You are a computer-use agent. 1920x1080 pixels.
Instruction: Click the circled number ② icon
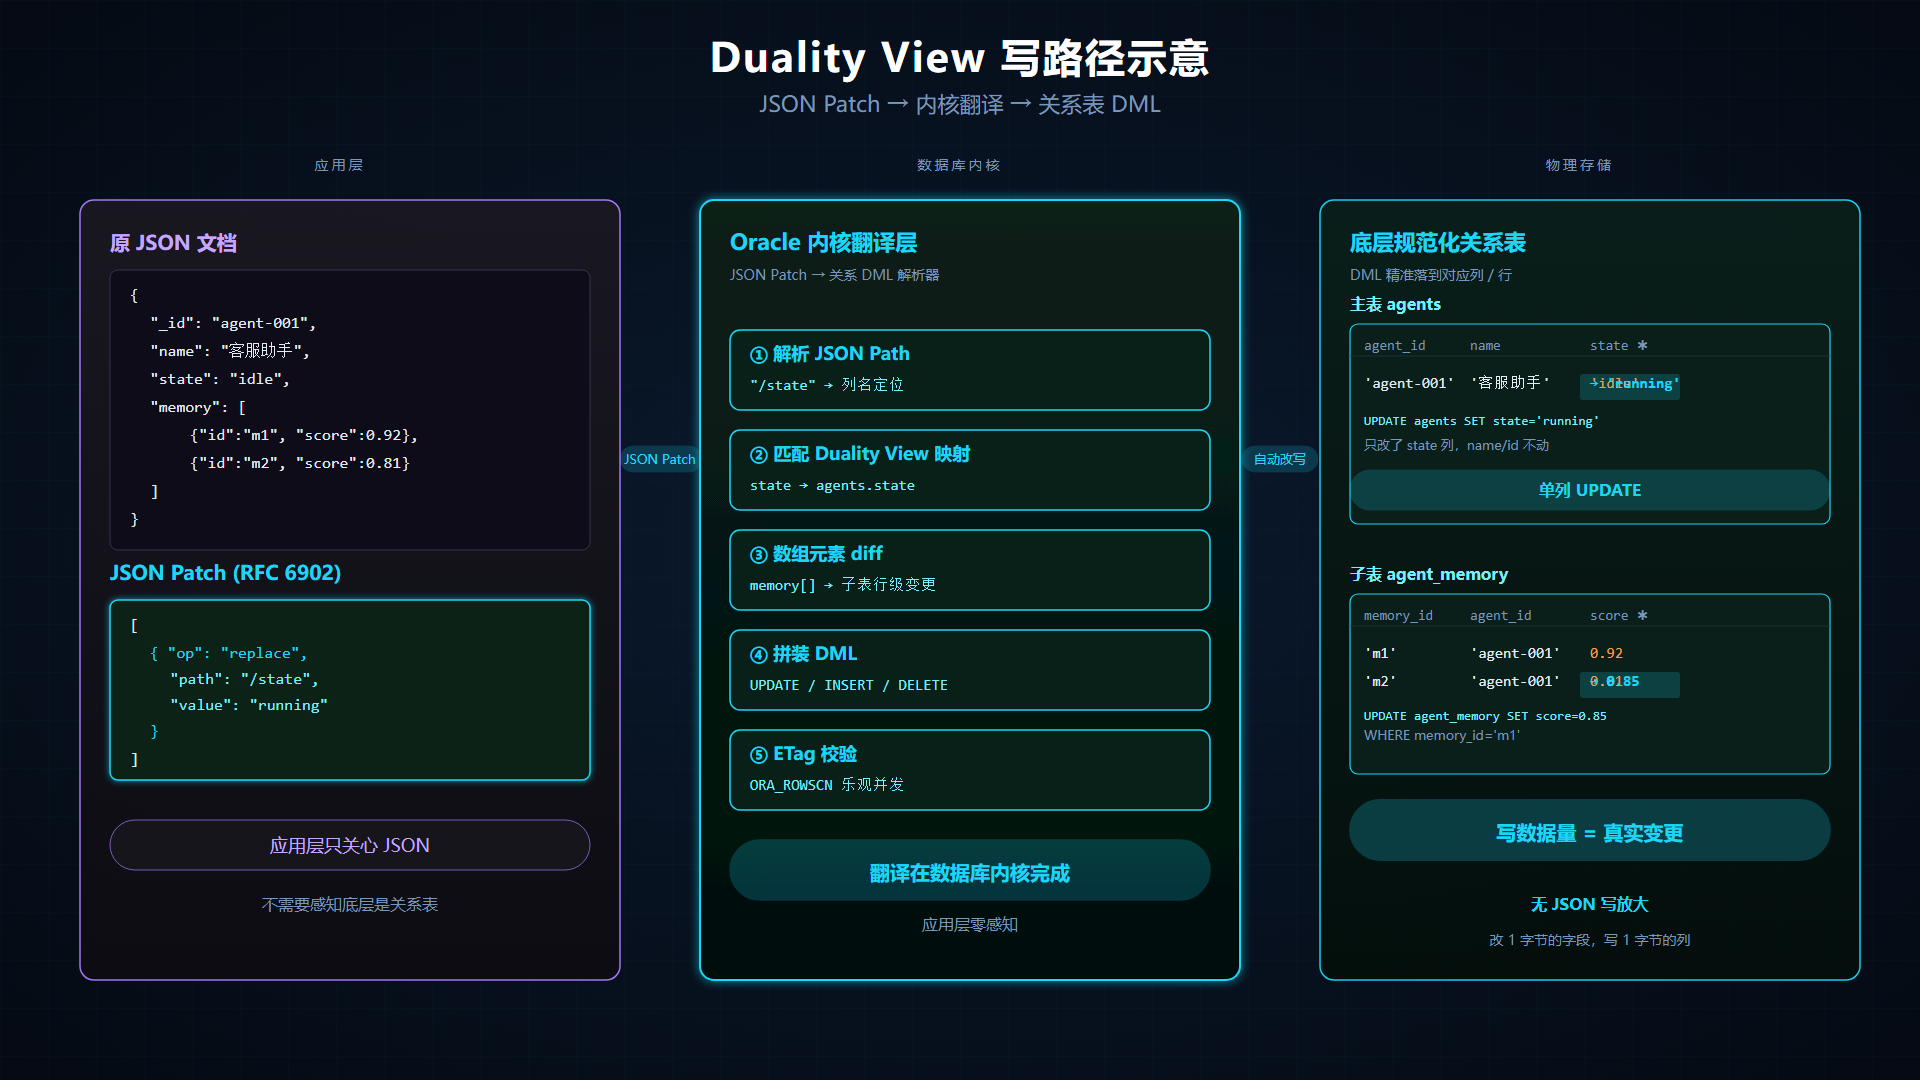(x=759, y=455)
